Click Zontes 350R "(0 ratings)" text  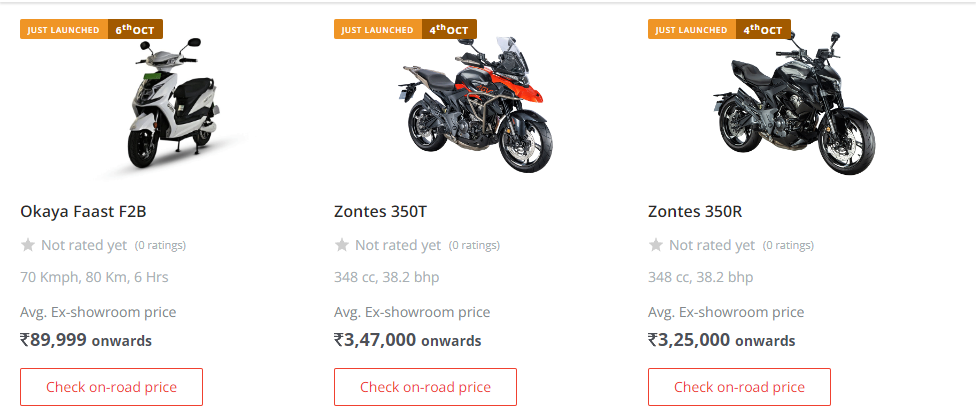click(x=788, y=245)
